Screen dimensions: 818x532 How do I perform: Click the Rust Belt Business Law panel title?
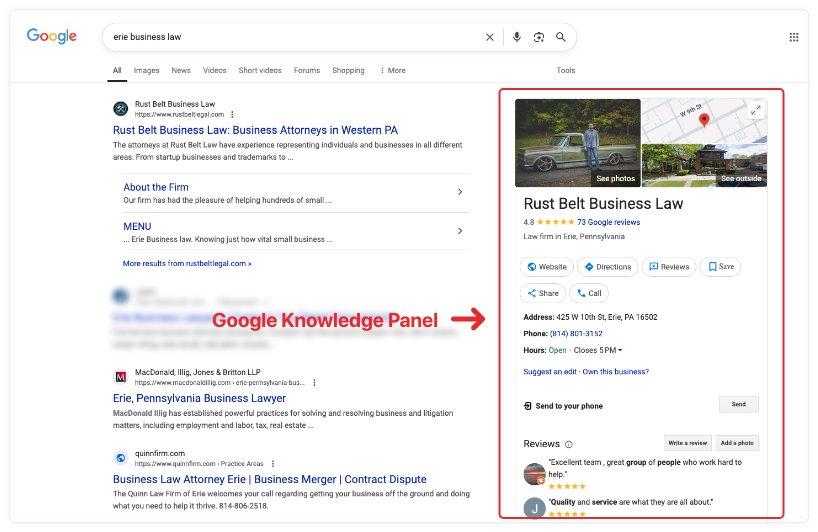pos(603,204)
